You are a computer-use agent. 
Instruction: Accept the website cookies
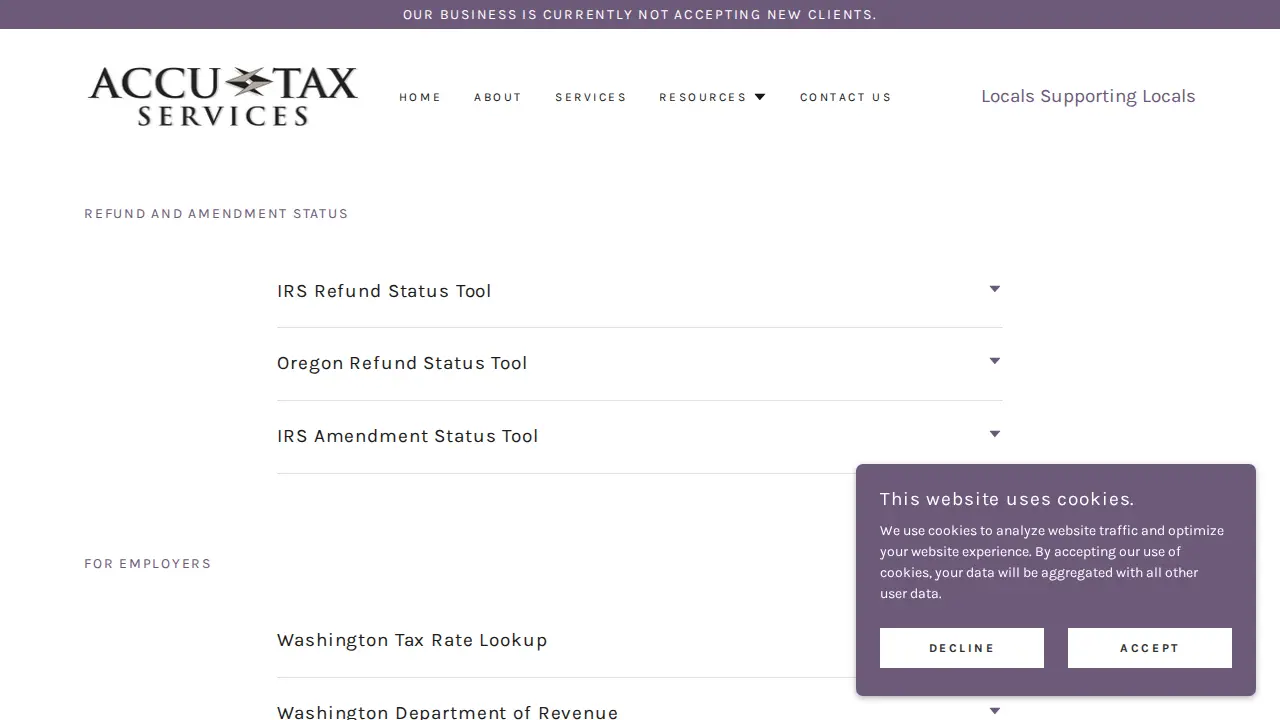click(x=1150, y=648)
